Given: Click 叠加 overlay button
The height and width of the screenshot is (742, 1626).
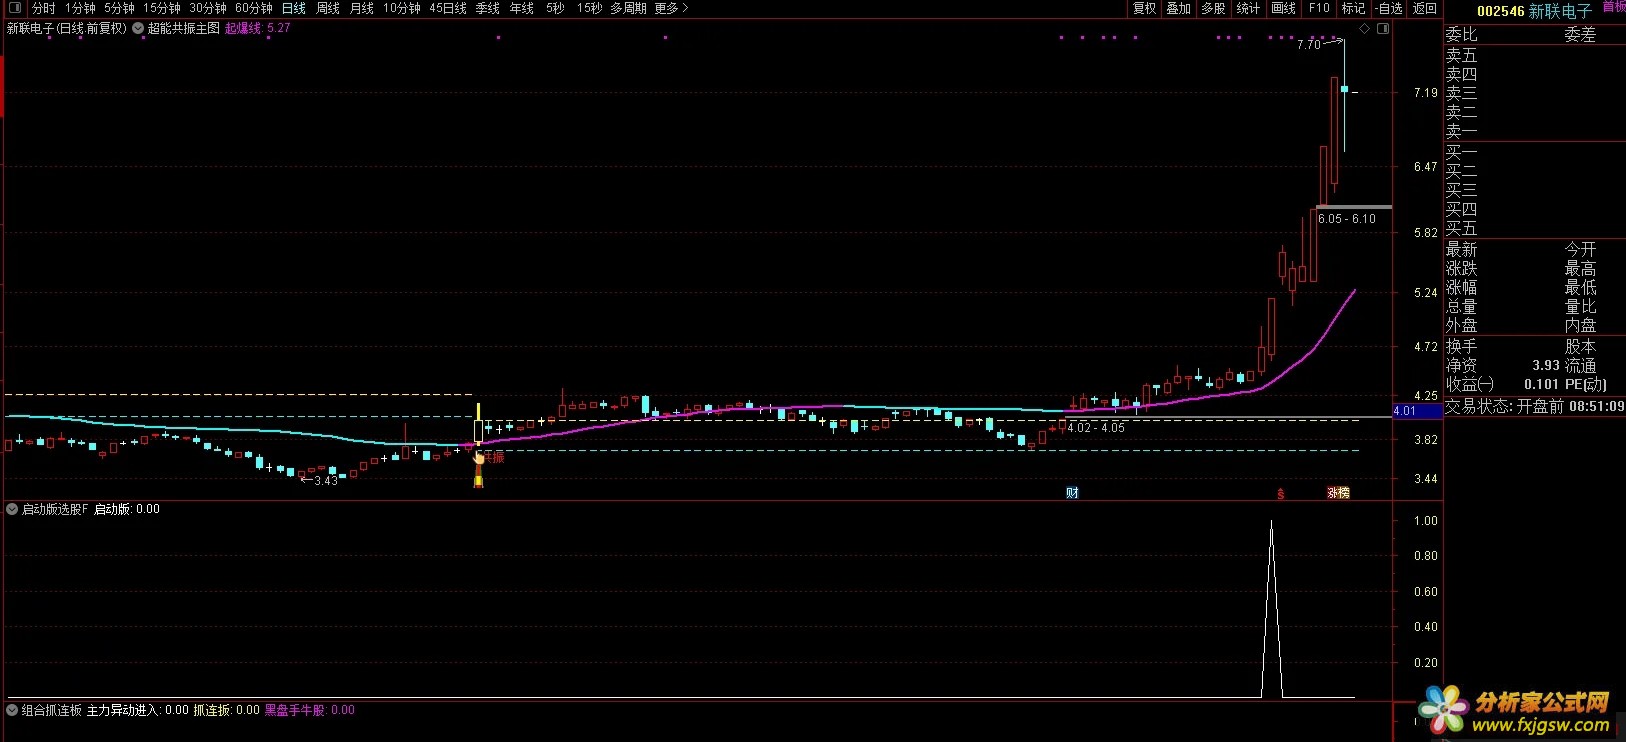Looking at the screenshot, I should point(1179,8).
